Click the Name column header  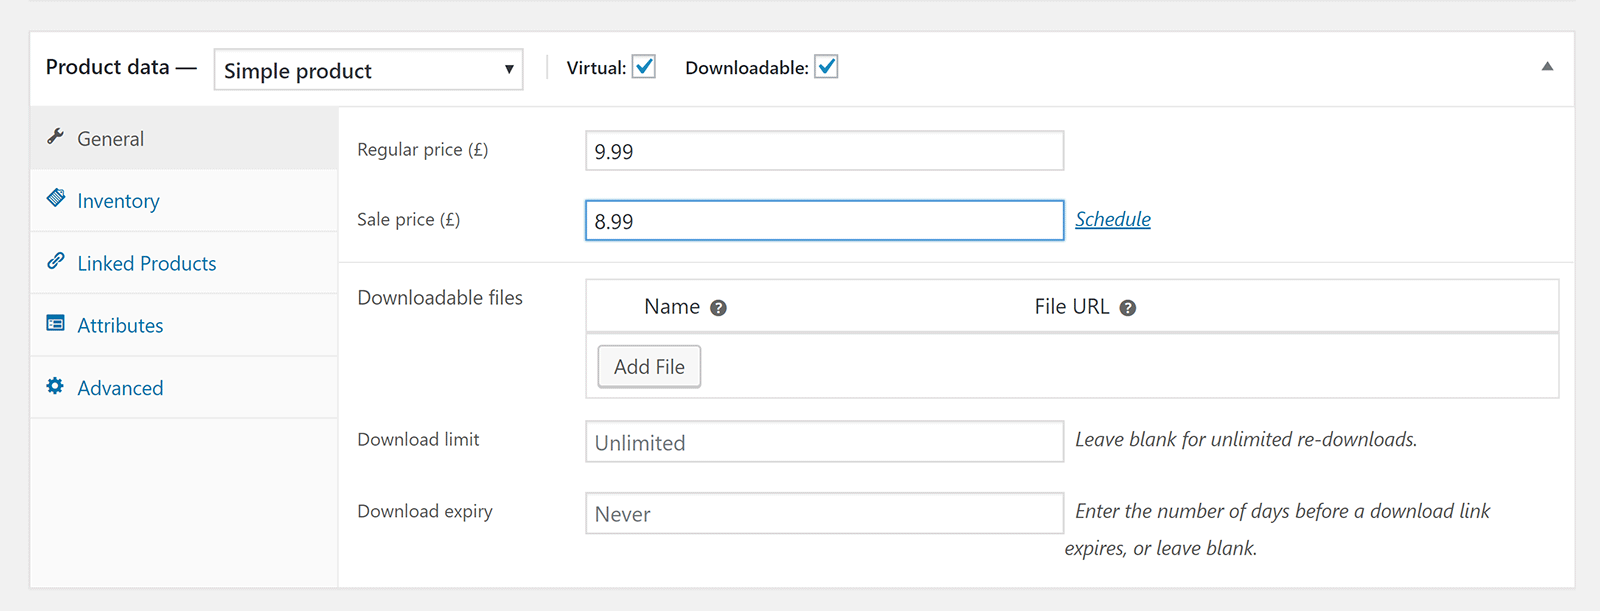(x=672, y=307)
